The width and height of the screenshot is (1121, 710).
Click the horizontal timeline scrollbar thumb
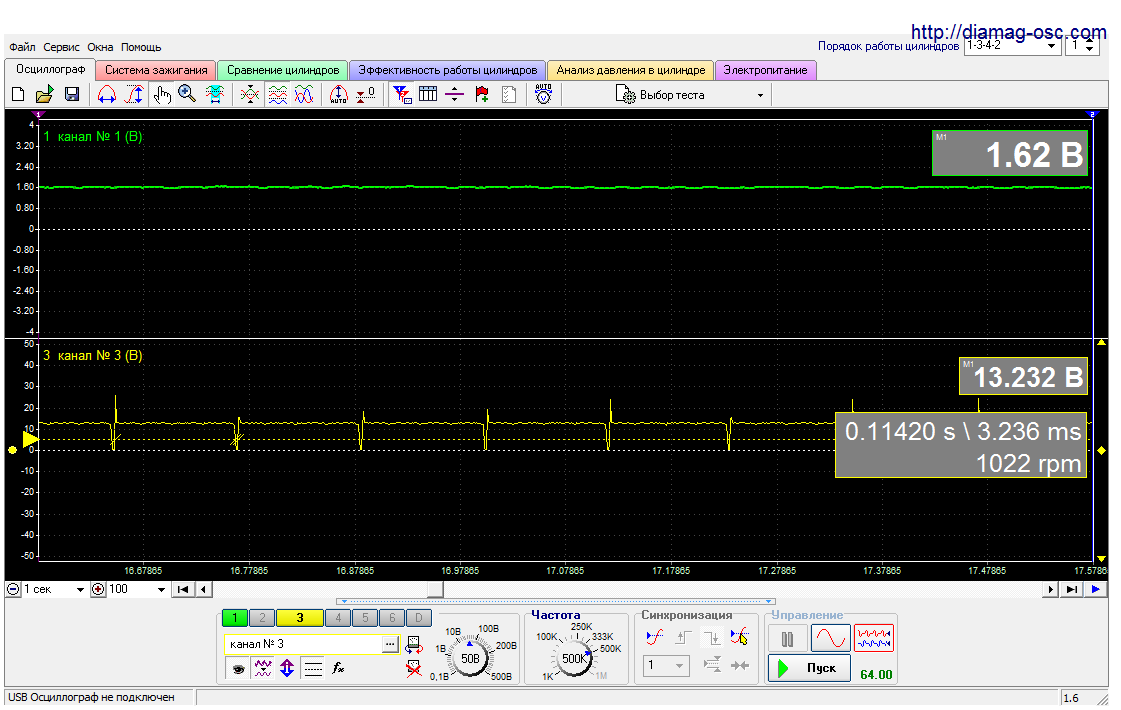[x=435, y=590]
